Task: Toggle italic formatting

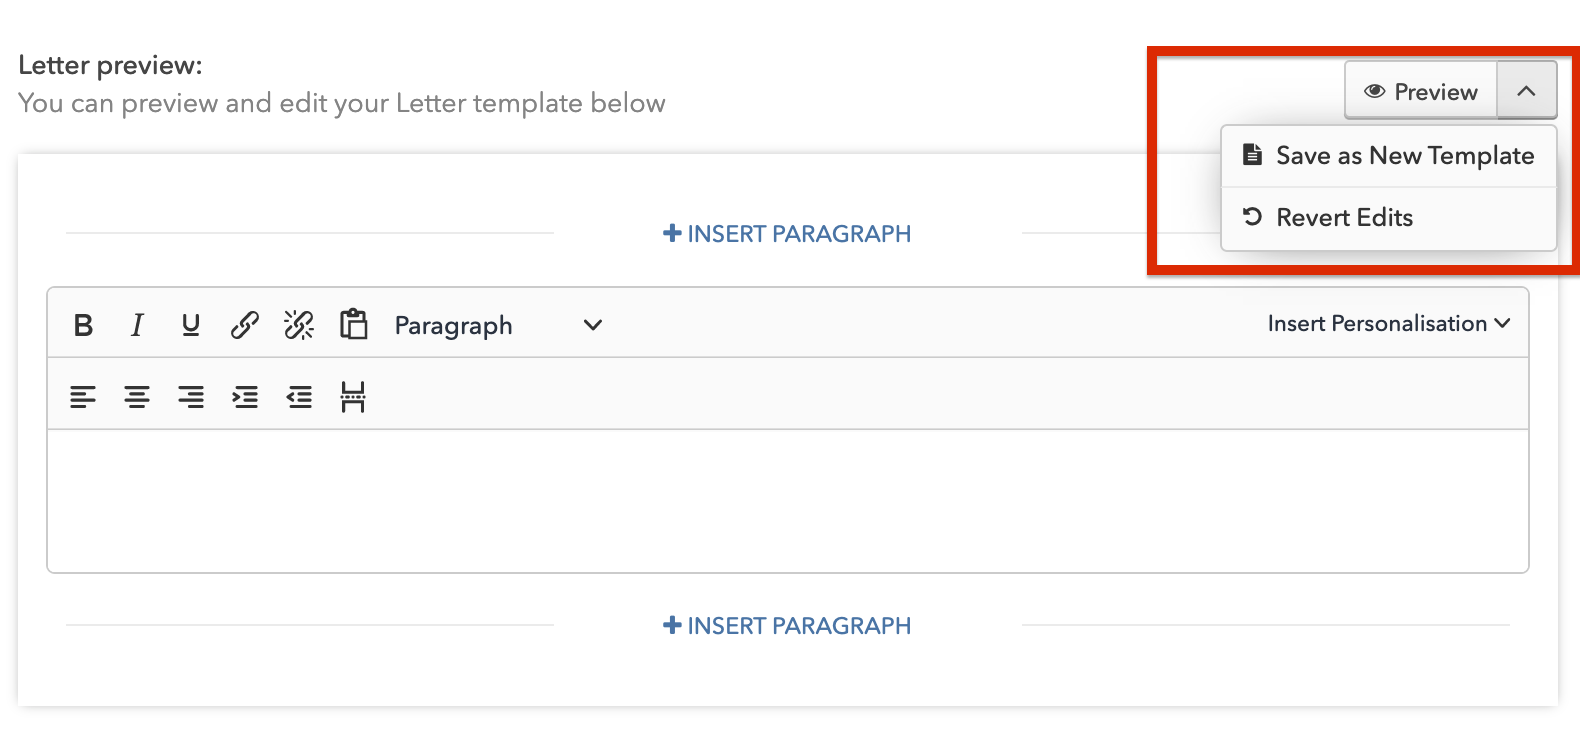Action: pyautogui.click(x=137, y=325)
